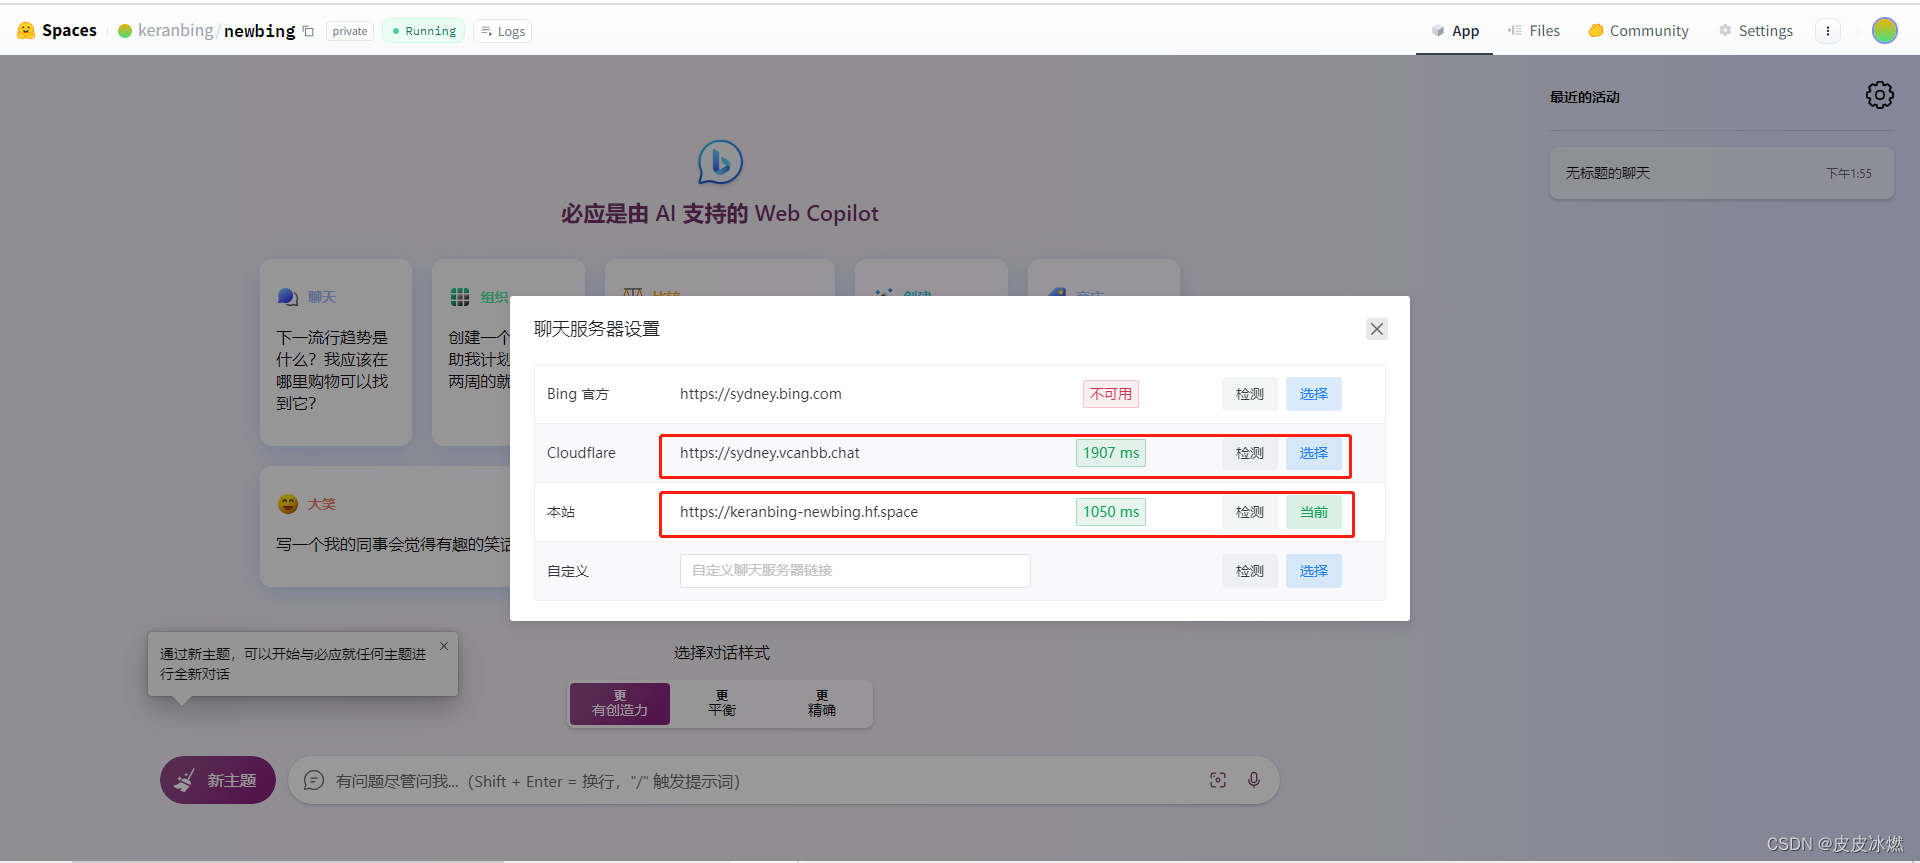Screen dimensions: 1920x863
Task: Open the three-dot more options menu
Action: point(1828,31)
